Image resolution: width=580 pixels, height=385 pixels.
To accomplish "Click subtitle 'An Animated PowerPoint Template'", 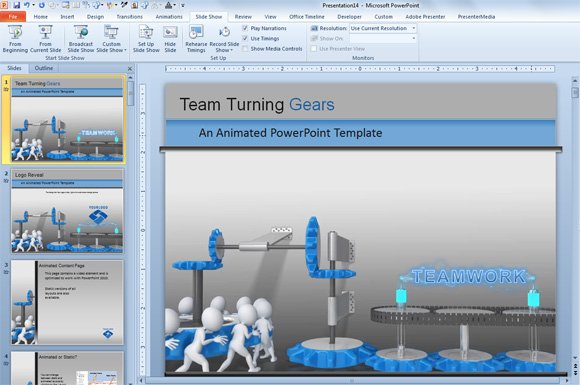I will coord(290,133).
